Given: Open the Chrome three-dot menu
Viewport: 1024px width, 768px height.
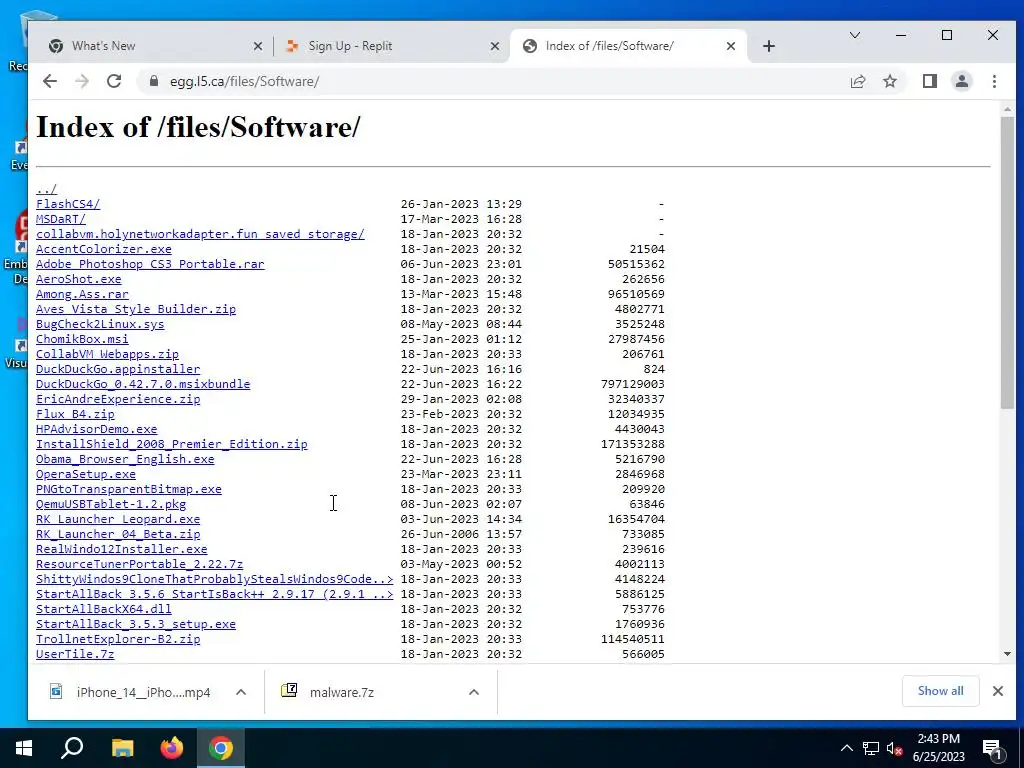Looking at the screenshot, I should 994,82.
